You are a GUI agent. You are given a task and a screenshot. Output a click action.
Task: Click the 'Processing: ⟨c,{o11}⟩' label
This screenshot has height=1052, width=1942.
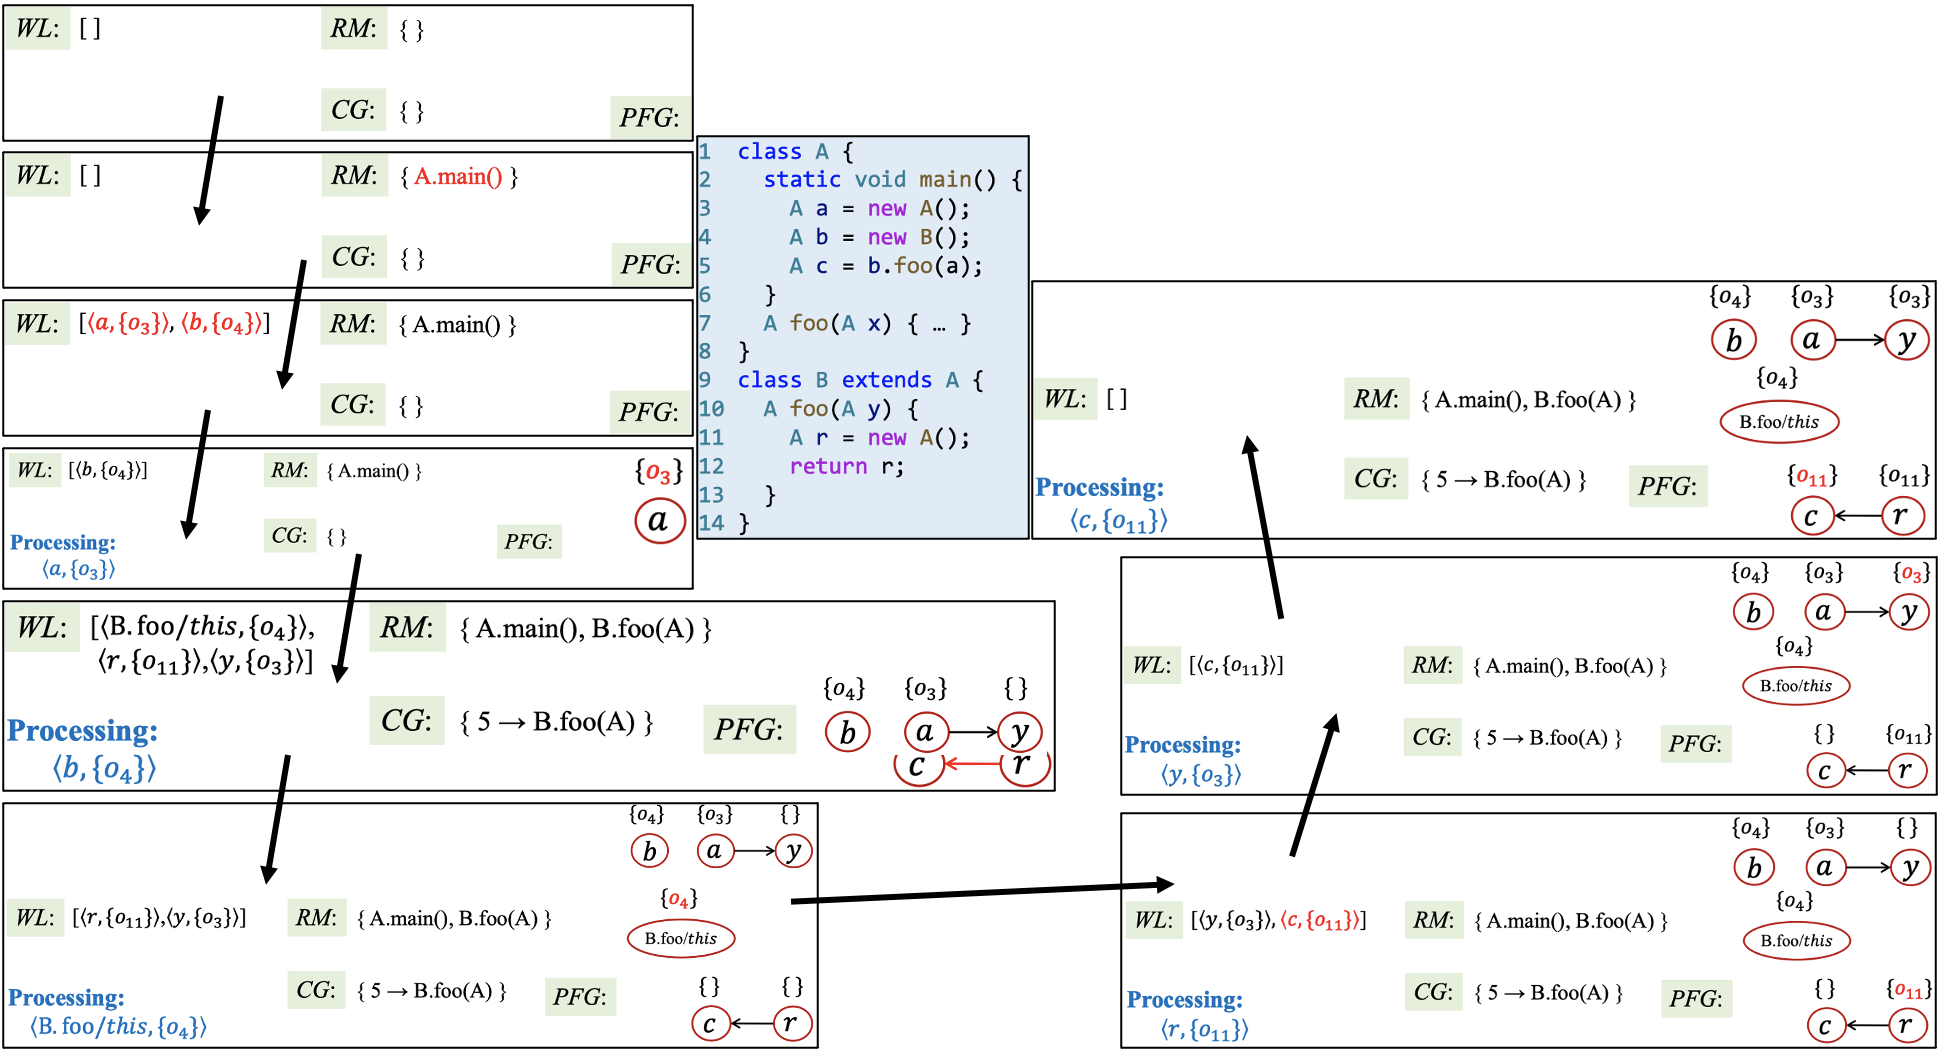[x=1101, y=504]
